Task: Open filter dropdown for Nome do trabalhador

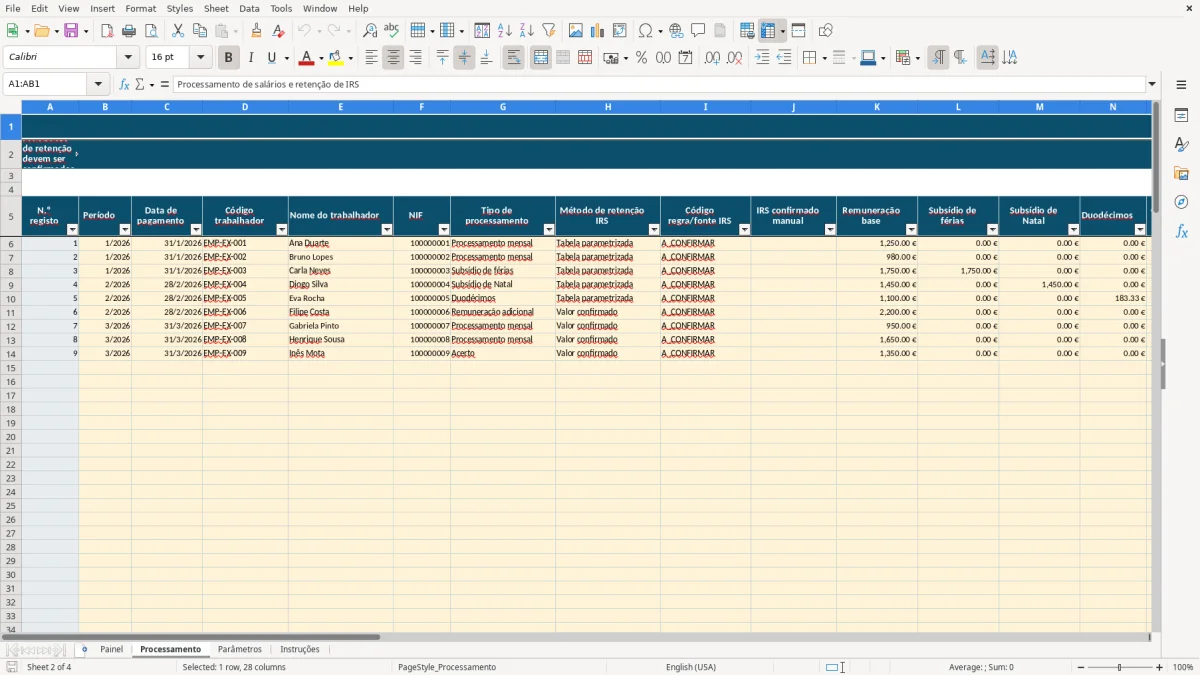Action: coord(386,230)
